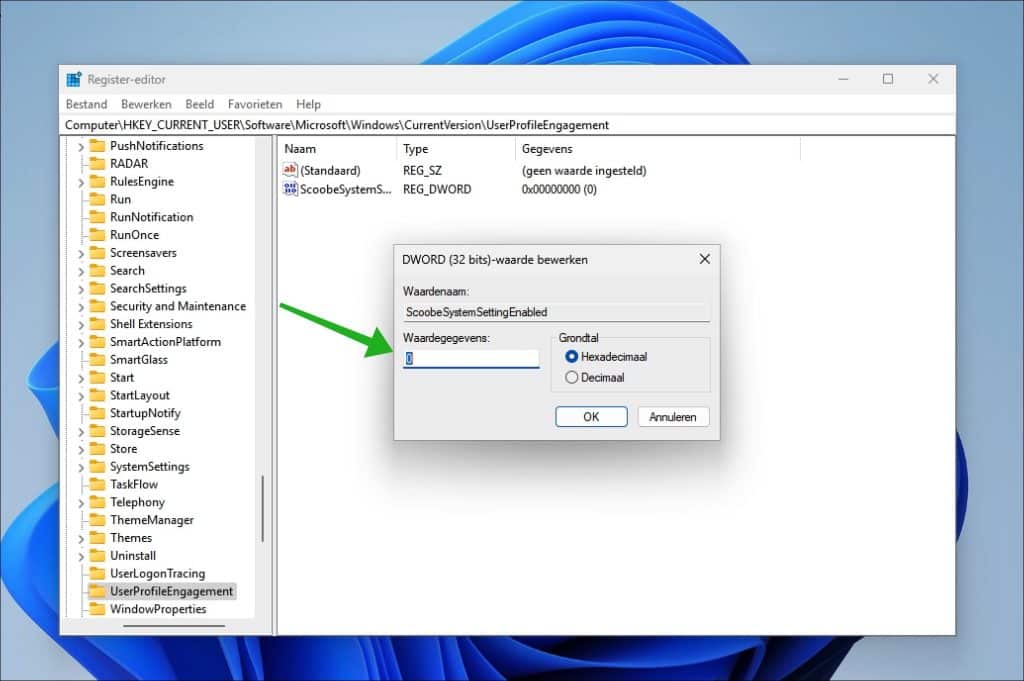Viewport: 1024px width, 681px height.
Task: Expand the Store tree node
Action: click(x=80, y=450)
